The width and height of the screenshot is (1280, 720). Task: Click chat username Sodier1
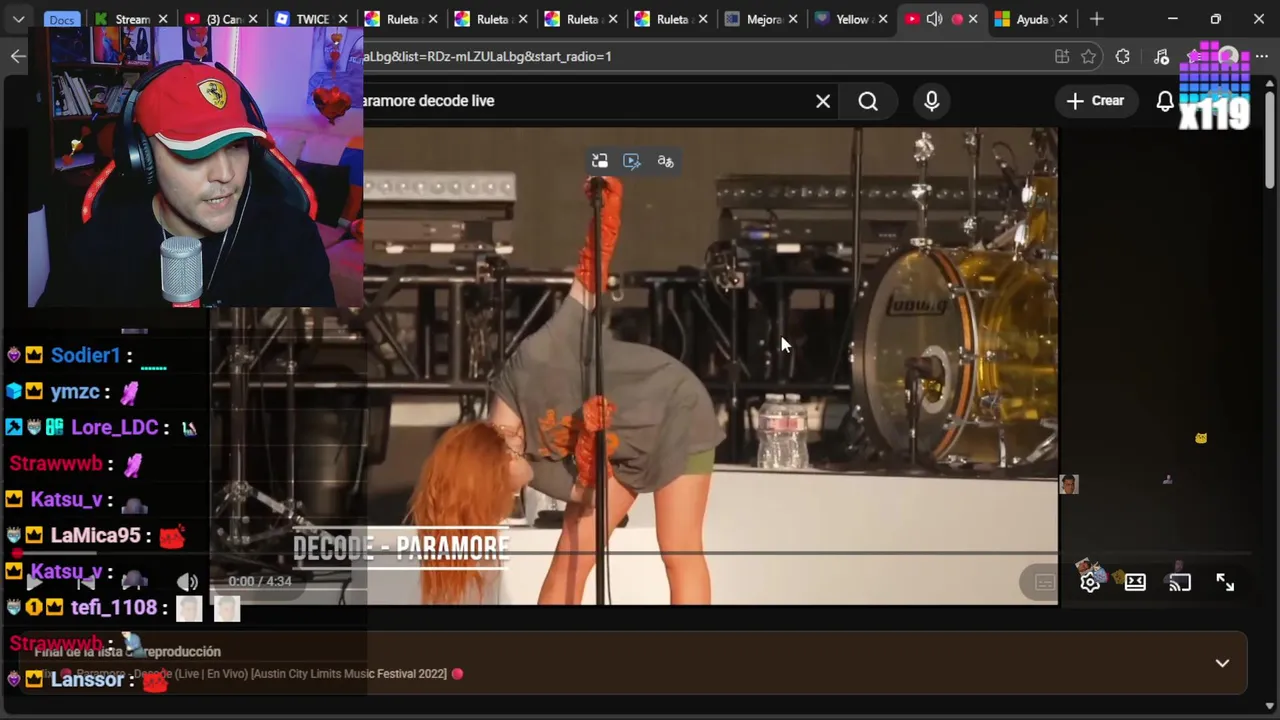pos(85,355)
